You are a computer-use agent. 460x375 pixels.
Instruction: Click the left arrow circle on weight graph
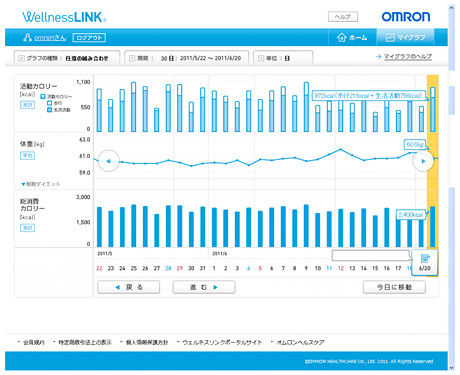[108, 161]
